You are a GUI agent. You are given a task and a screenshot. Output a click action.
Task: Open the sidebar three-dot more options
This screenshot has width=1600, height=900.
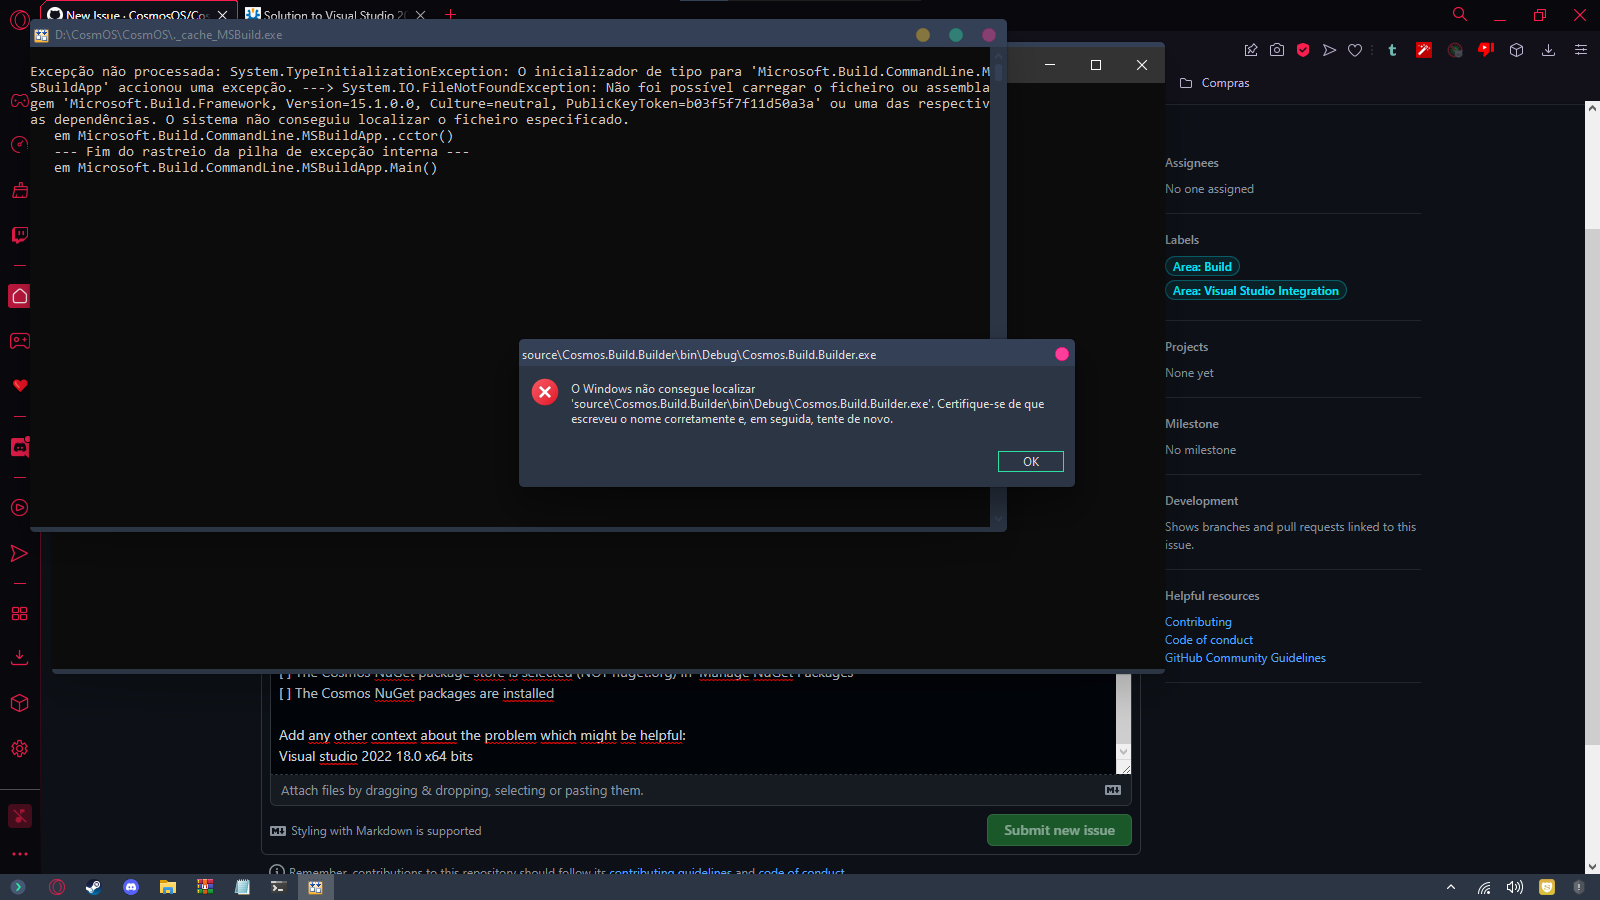tap(19, 853)
